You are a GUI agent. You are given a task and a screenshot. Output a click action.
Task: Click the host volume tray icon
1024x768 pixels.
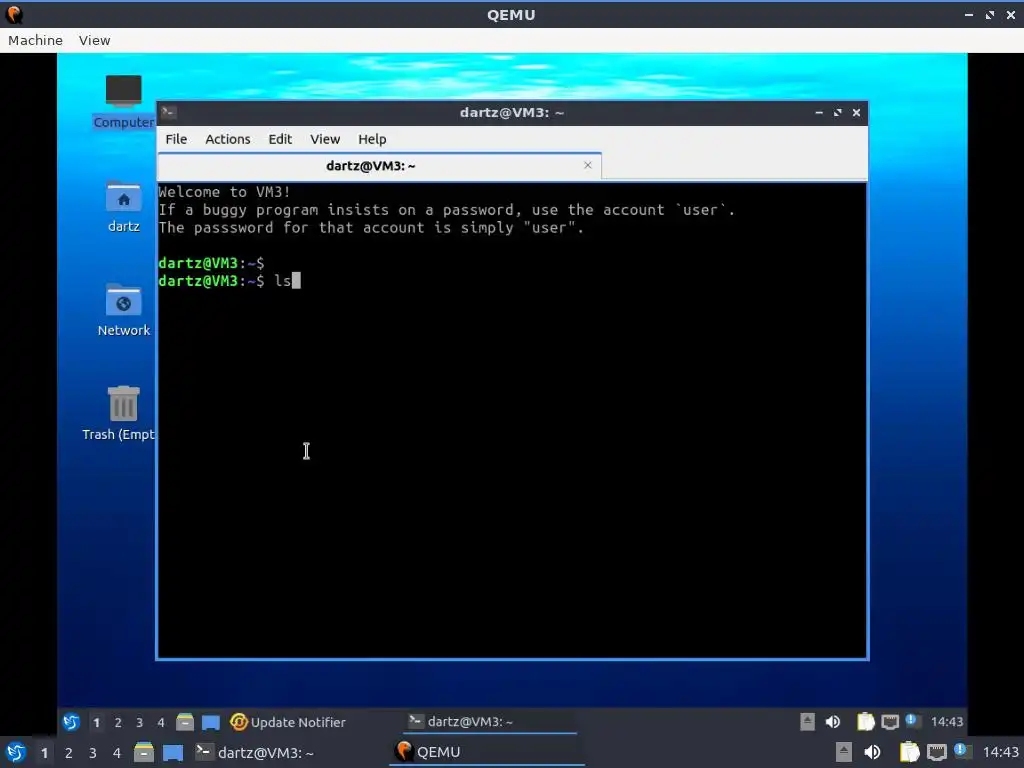(x=872, y=752)
